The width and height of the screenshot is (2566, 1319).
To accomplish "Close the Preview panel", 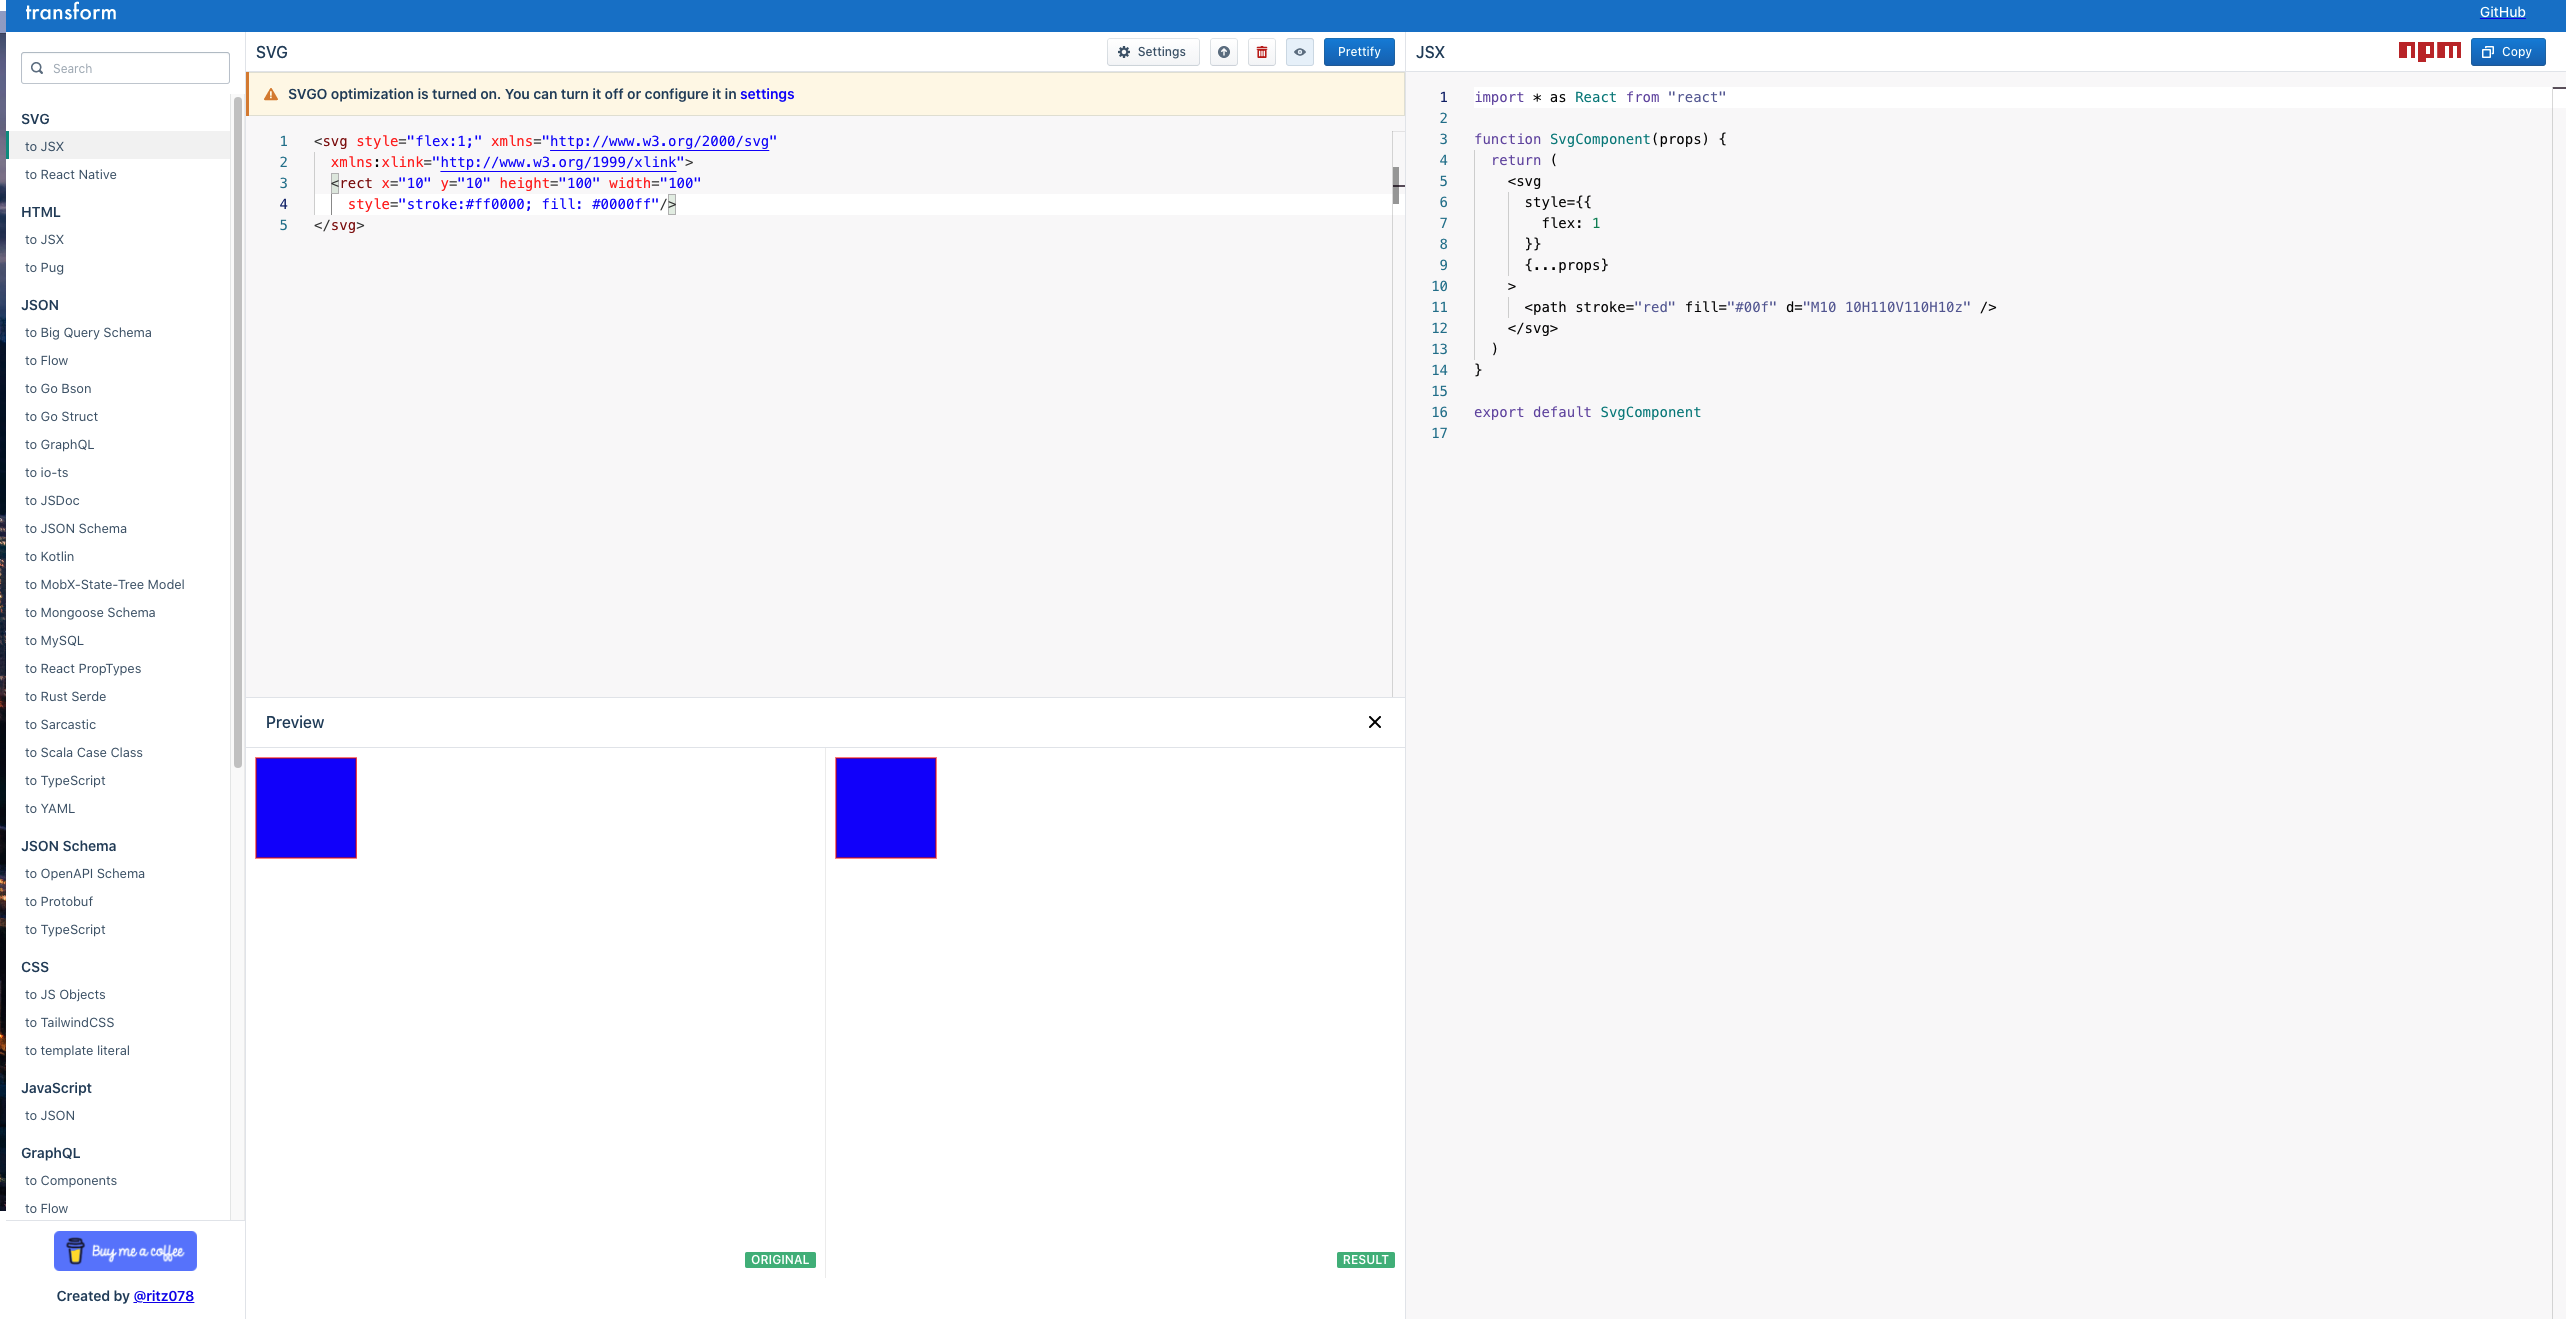I will point(1374,722).
